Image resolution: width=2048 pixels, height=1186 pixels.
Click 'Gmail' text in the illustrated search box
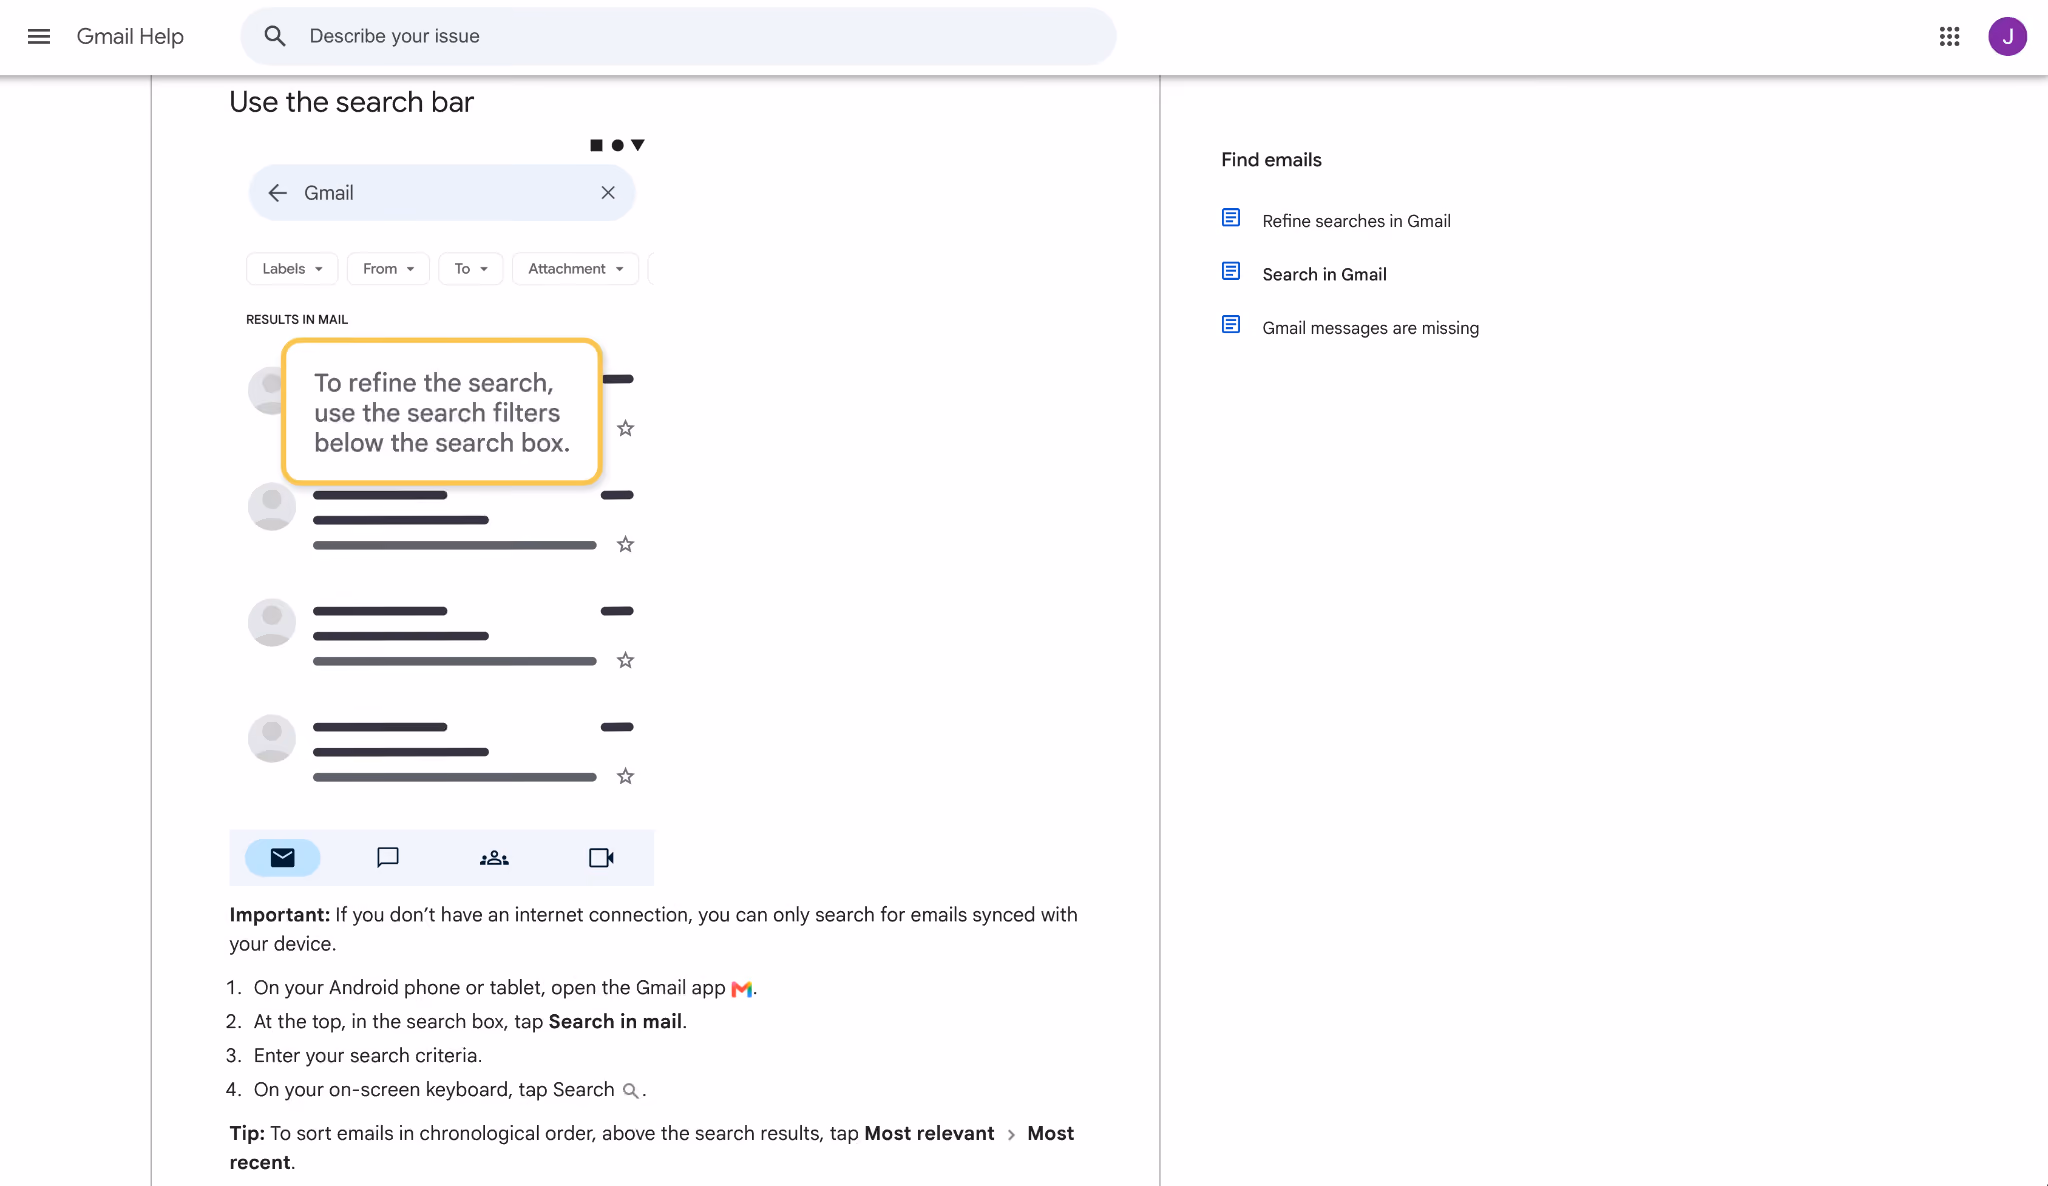(x=329, y=193)
